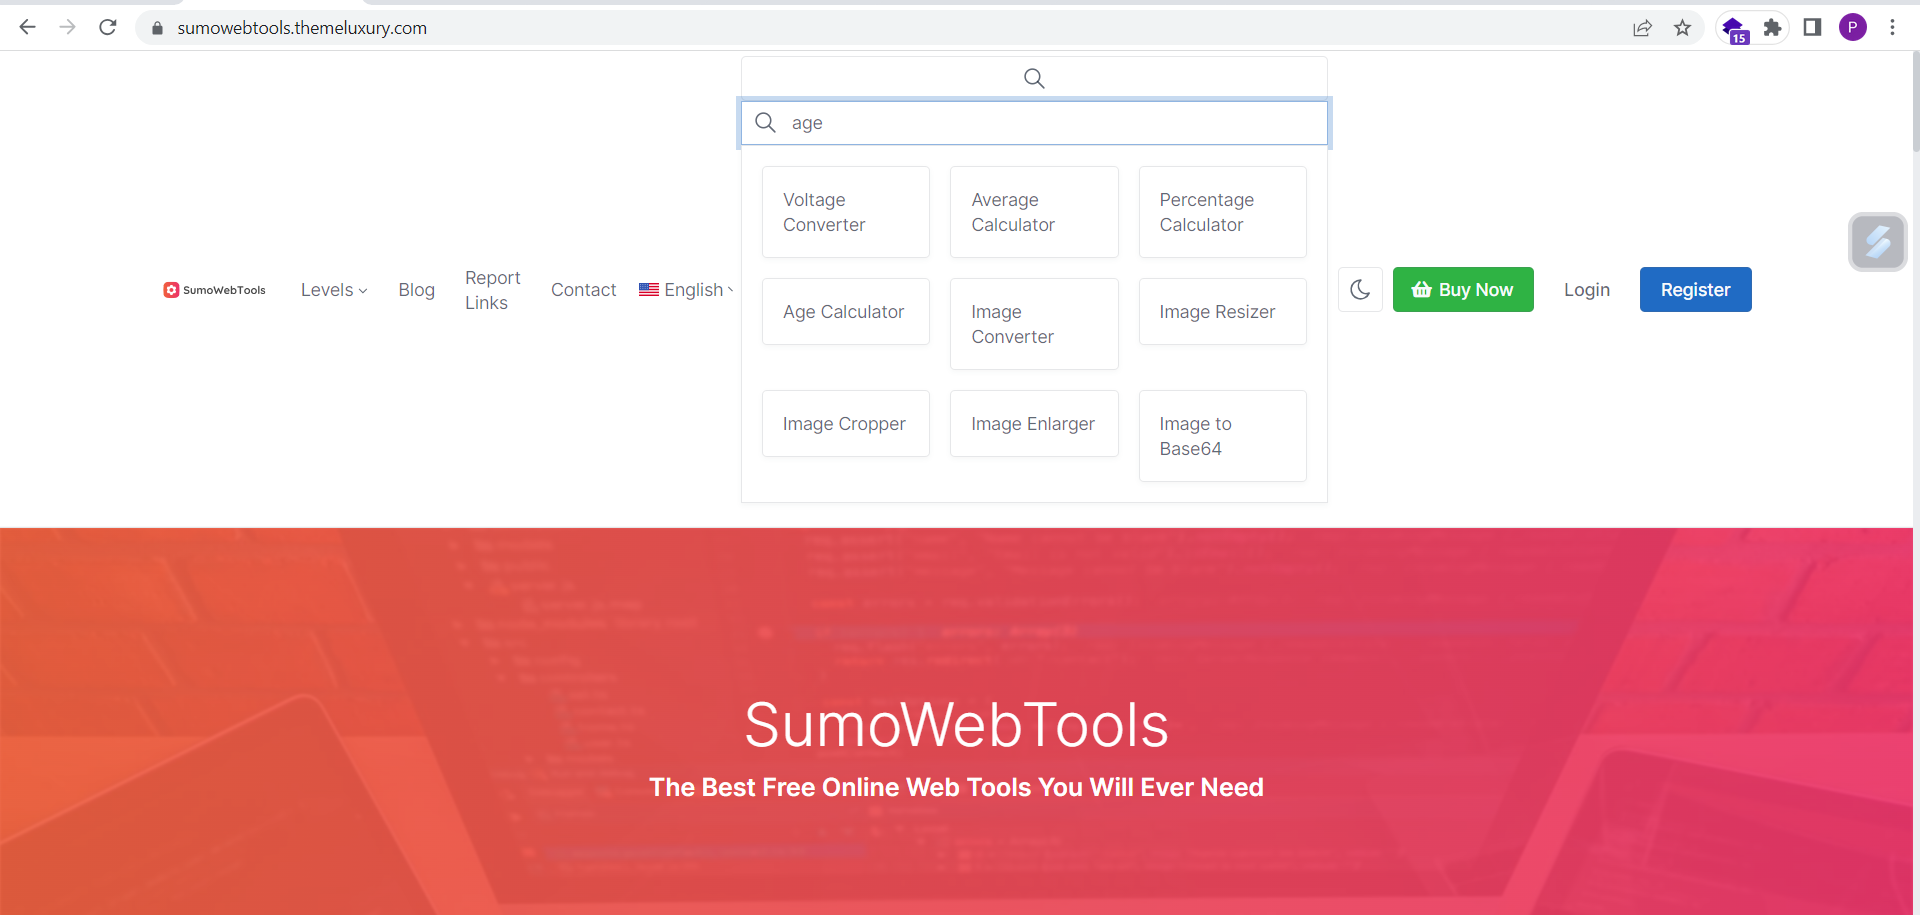The height and width of the screenshot is (915, 1920).
Task: Click the SumoWebTools hero heading
Action: coord(956,725)
